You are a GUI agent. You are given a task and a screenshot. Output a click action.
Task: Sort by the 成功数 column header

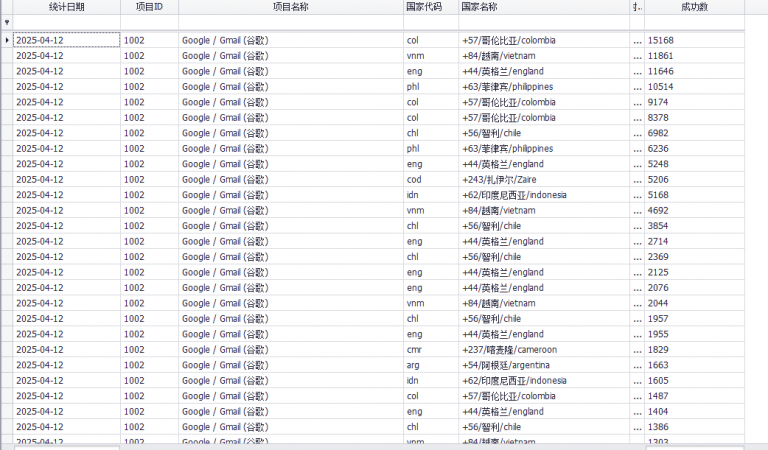tap(694, 7)
